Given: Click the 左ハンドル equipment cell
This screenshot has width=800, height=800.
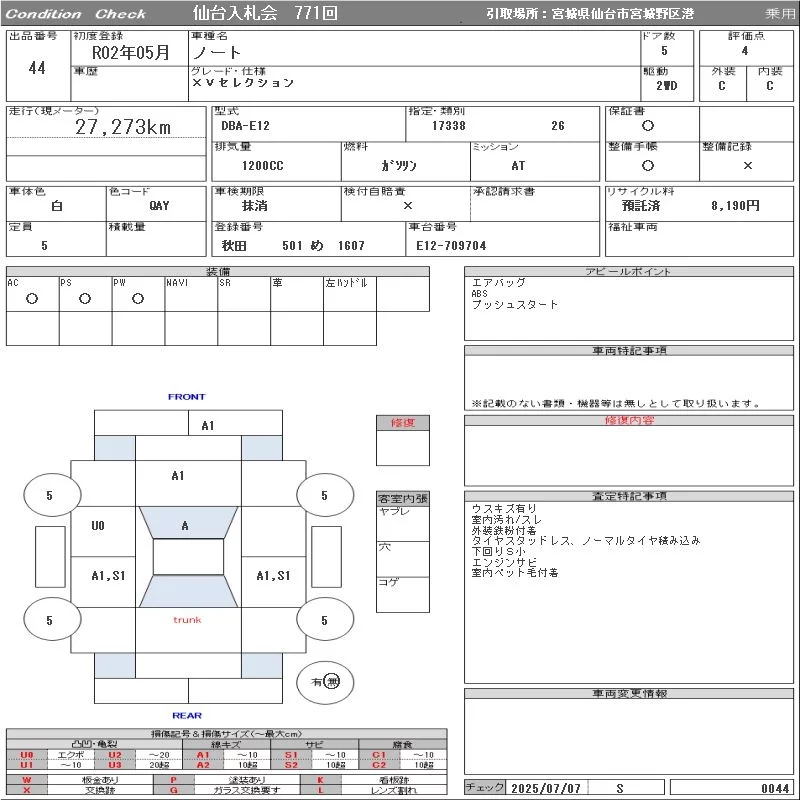Looking at the screenshot, I should [x=350, y=294].
